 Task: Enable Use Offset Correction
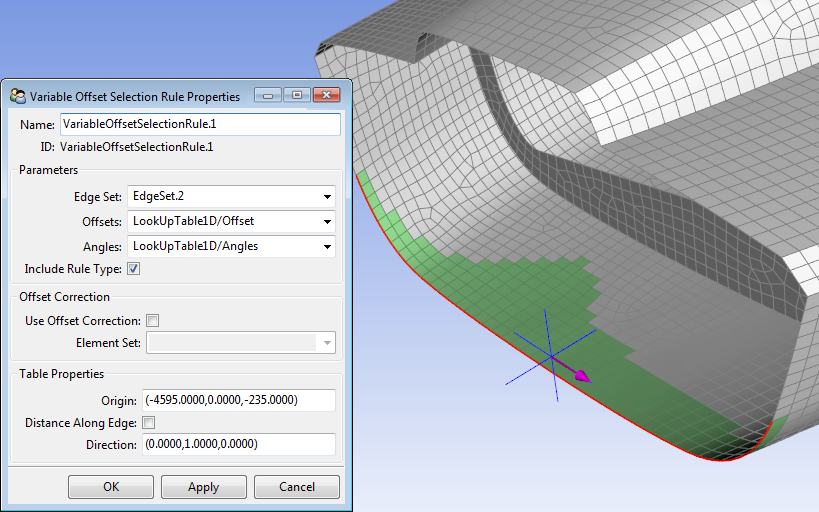pos(153,321)
